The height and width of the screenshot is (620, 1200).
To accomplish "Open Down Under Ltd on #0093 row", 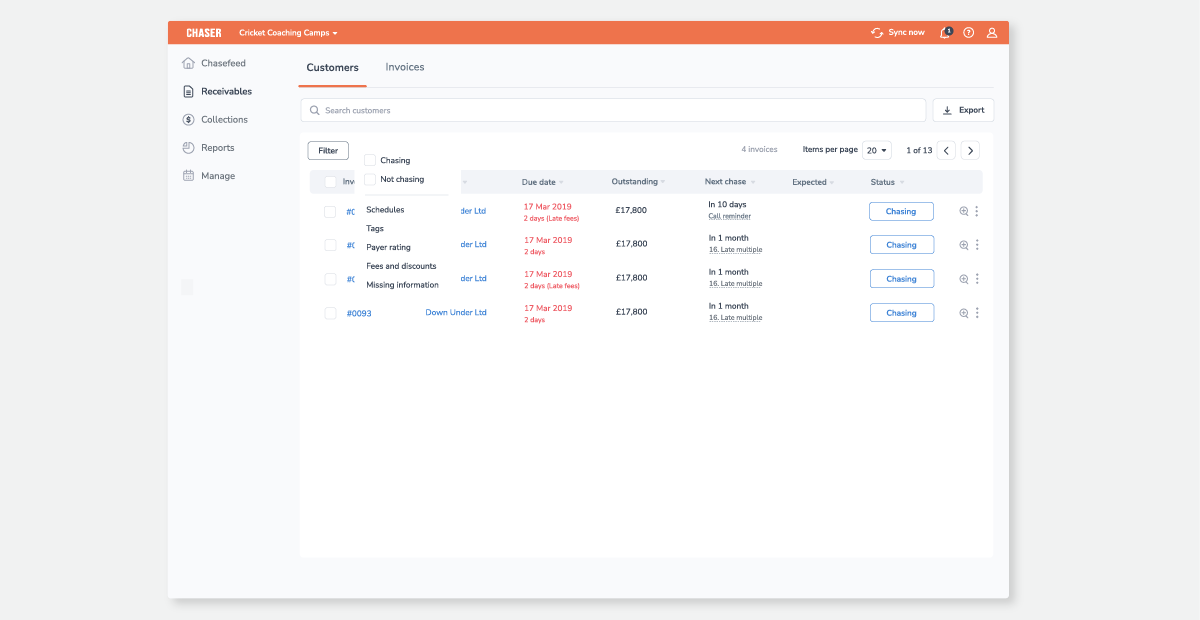I will coord(456,313).
